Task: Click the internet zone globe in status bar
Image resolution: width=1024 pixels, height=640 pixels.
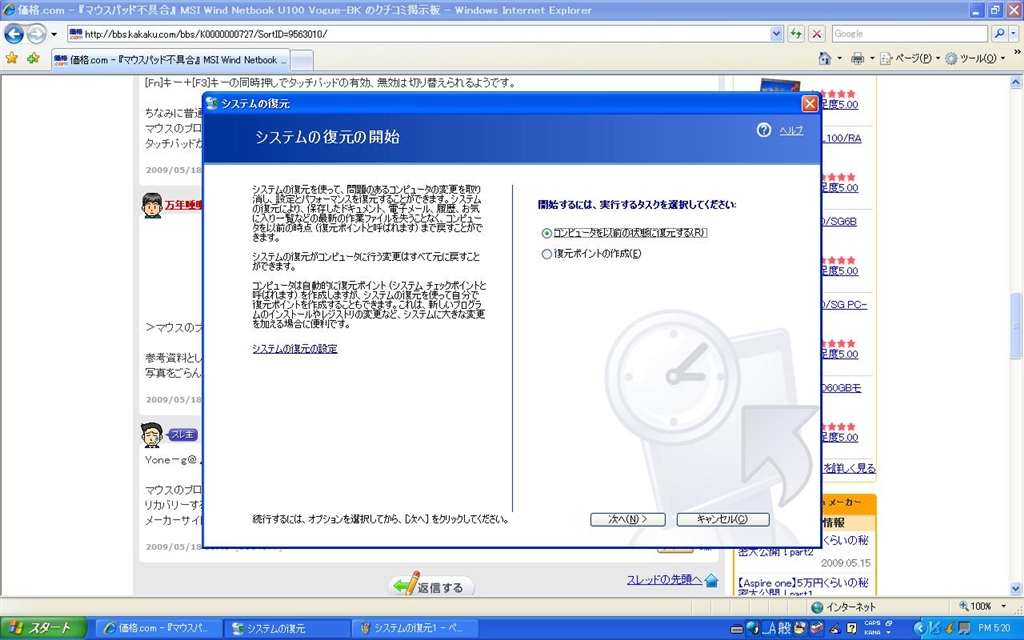Action: (817, 607)
